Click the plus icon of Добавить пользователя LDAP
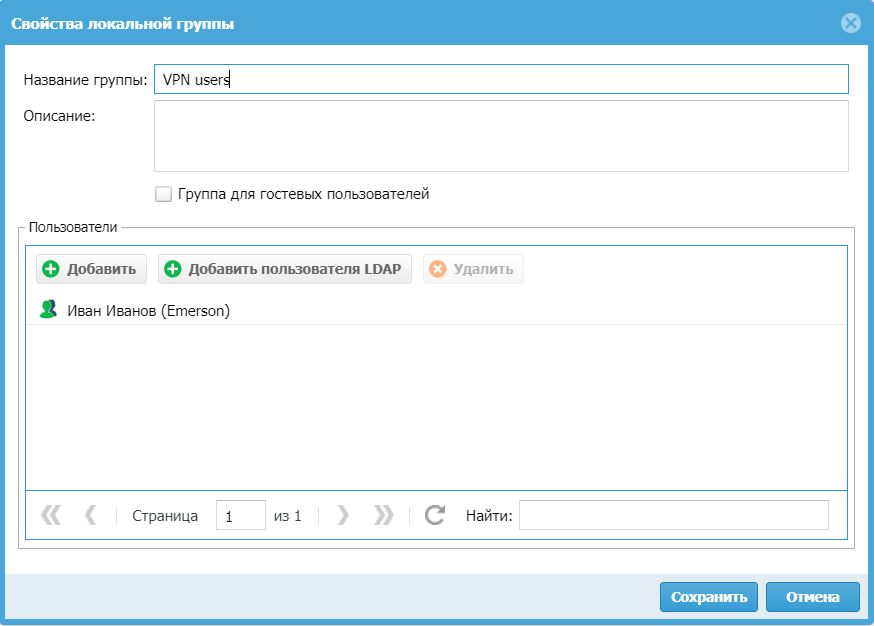The image size is (874, 626). [x=173, y=269]
